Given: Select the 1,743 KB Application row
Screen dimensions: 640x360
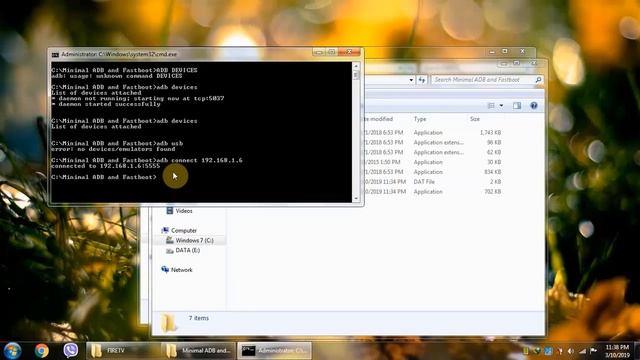Looking at the screenshot, I should pos(431,133).
